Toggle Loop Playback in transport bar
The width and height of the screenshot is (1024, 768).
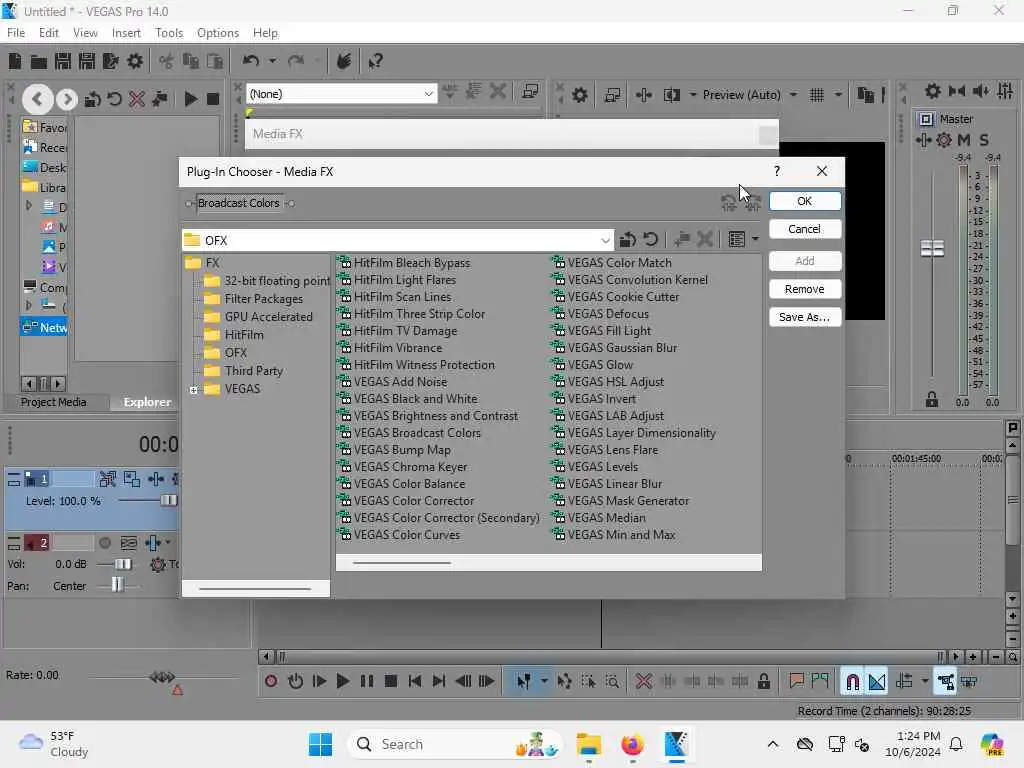[x=295, y=682]
